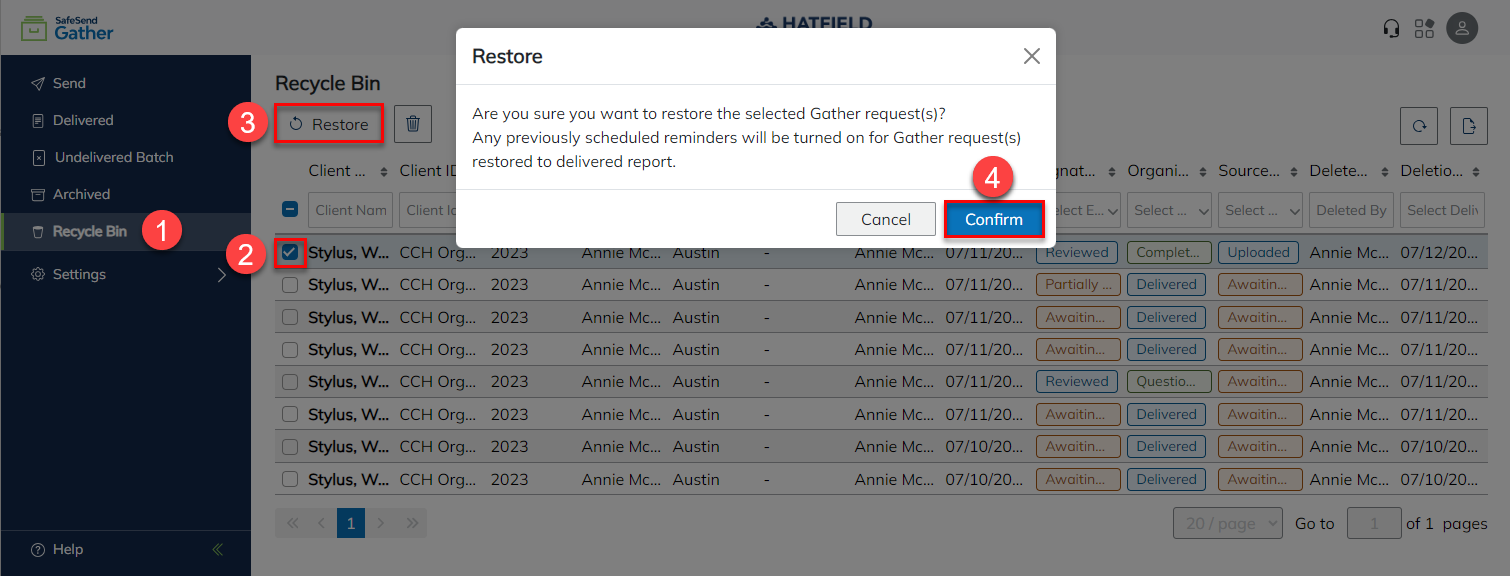Check the first Stylus row checkbox
The height and width of the screenshot is (576, 1510).
point(289,252)
